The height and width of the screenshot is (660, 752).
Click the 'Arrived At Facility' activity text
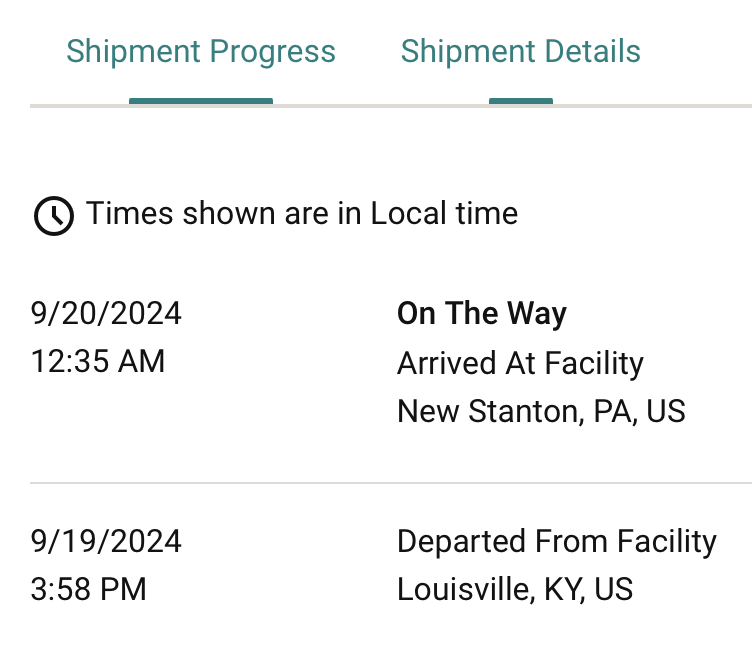520,363
